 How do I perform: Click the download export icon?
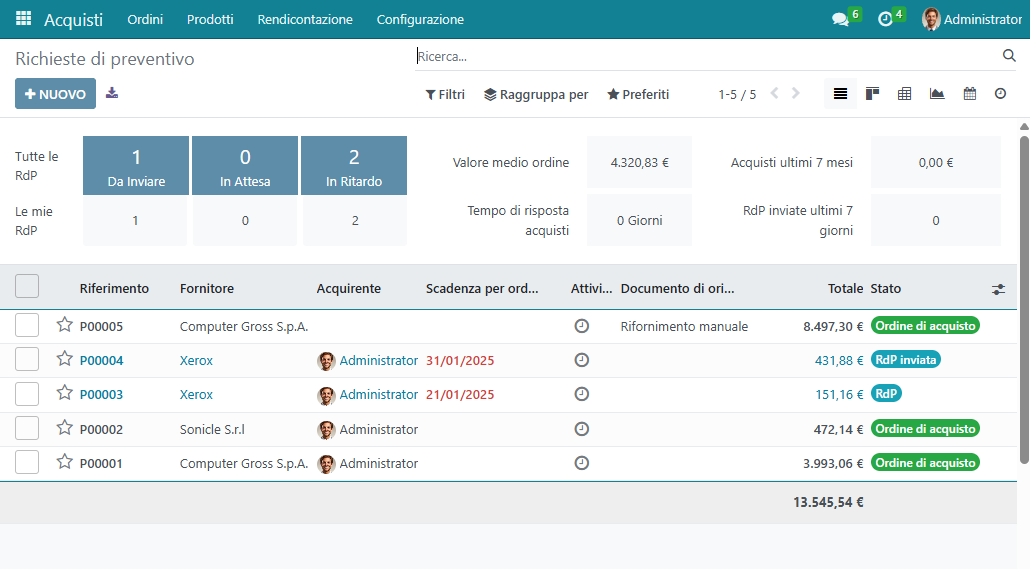[112, 93]
